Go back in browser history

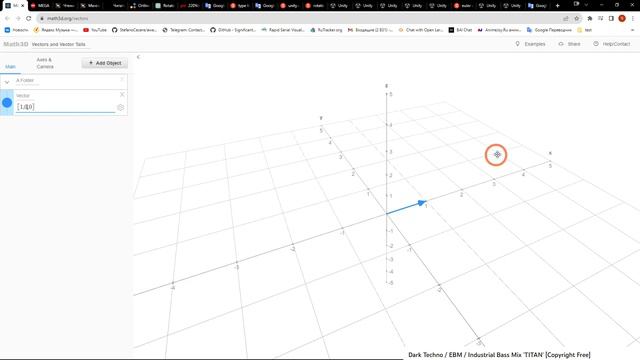pos(7,18)
